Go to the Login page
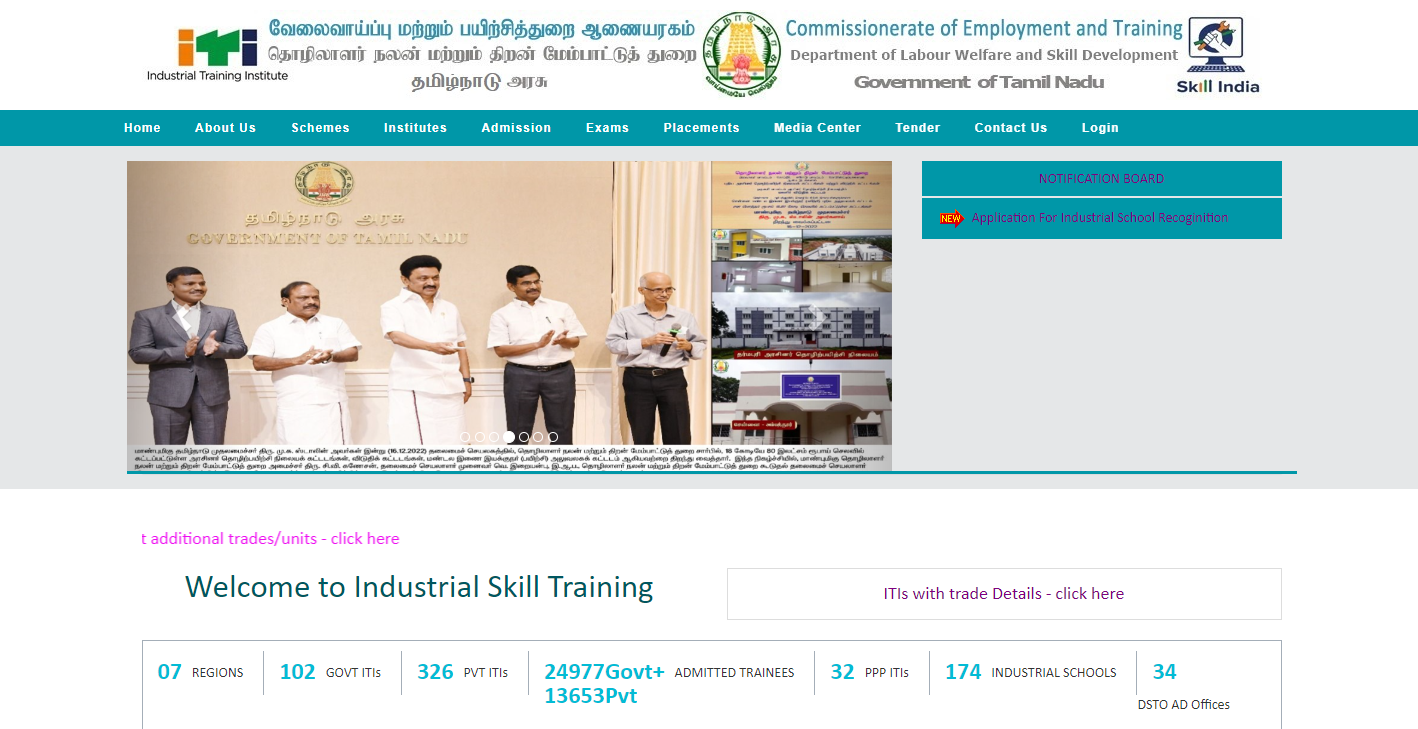 point(1100,128)
